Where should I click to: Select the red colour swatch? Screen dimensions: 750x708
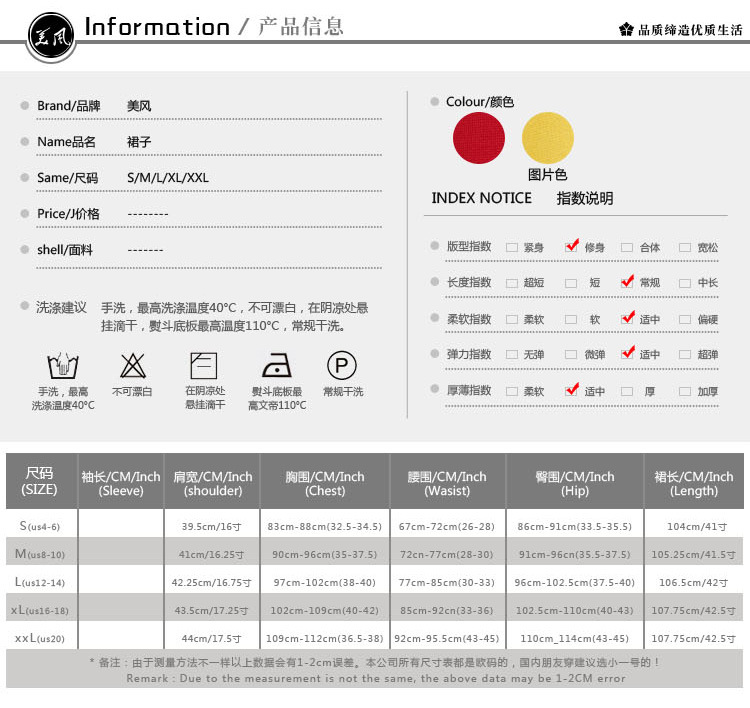click(479, 138)
